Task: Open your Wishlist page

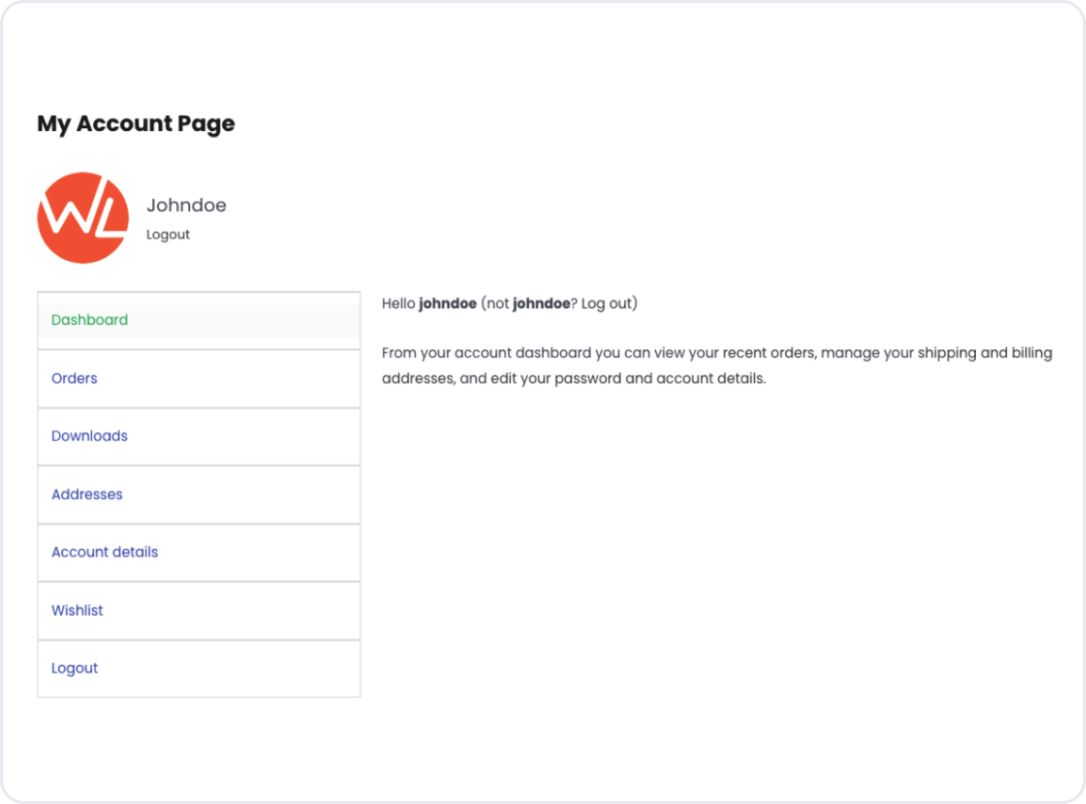Action: pyautogui.click(x=77, y=610)
